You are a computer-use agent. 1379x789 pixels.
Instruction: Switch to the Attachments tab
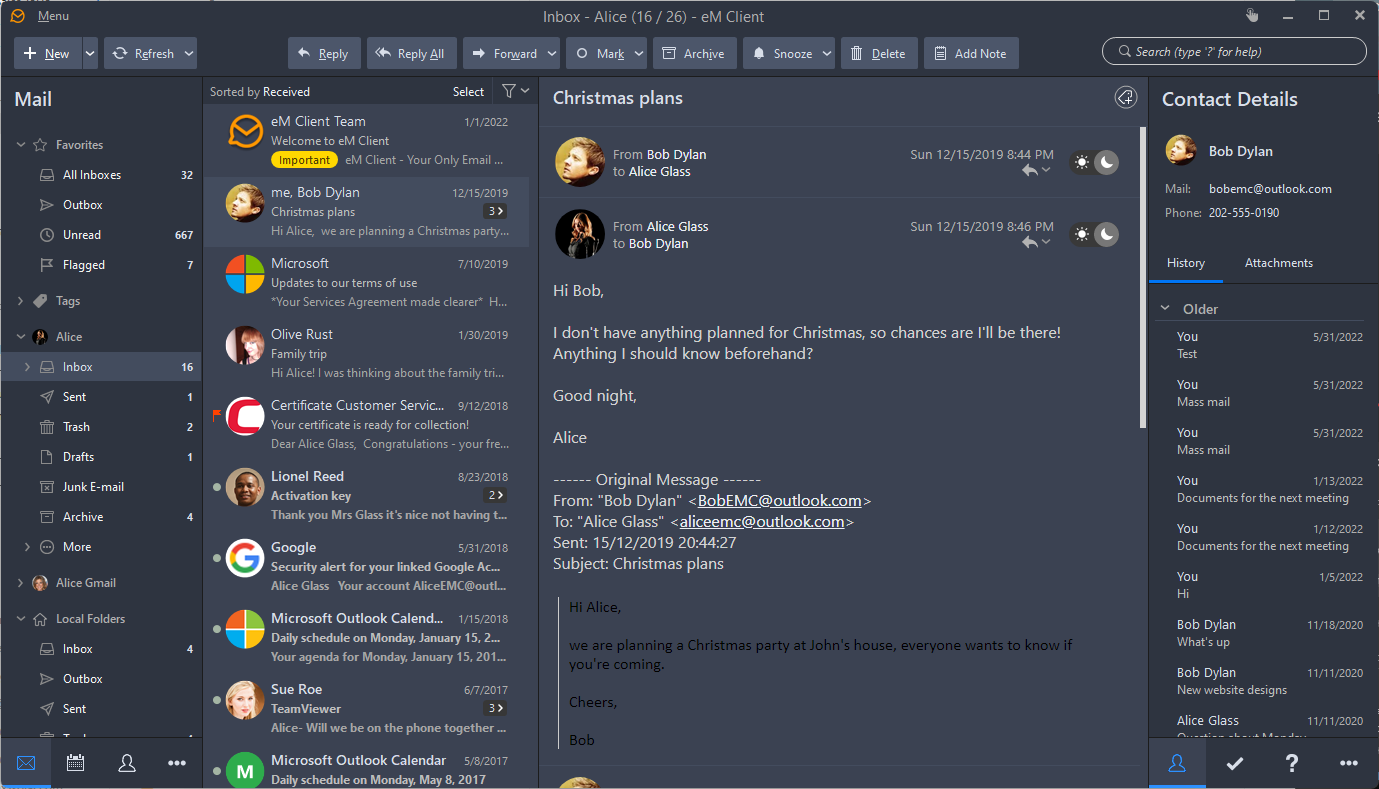(x=1278, y=263)
